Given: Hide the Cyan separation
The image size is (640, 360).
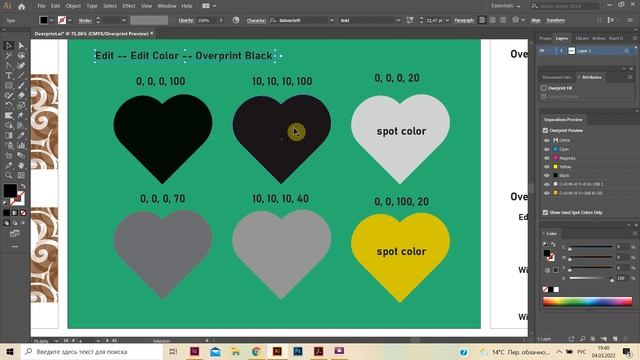Looking at the screenshot, I should [547, 149].
